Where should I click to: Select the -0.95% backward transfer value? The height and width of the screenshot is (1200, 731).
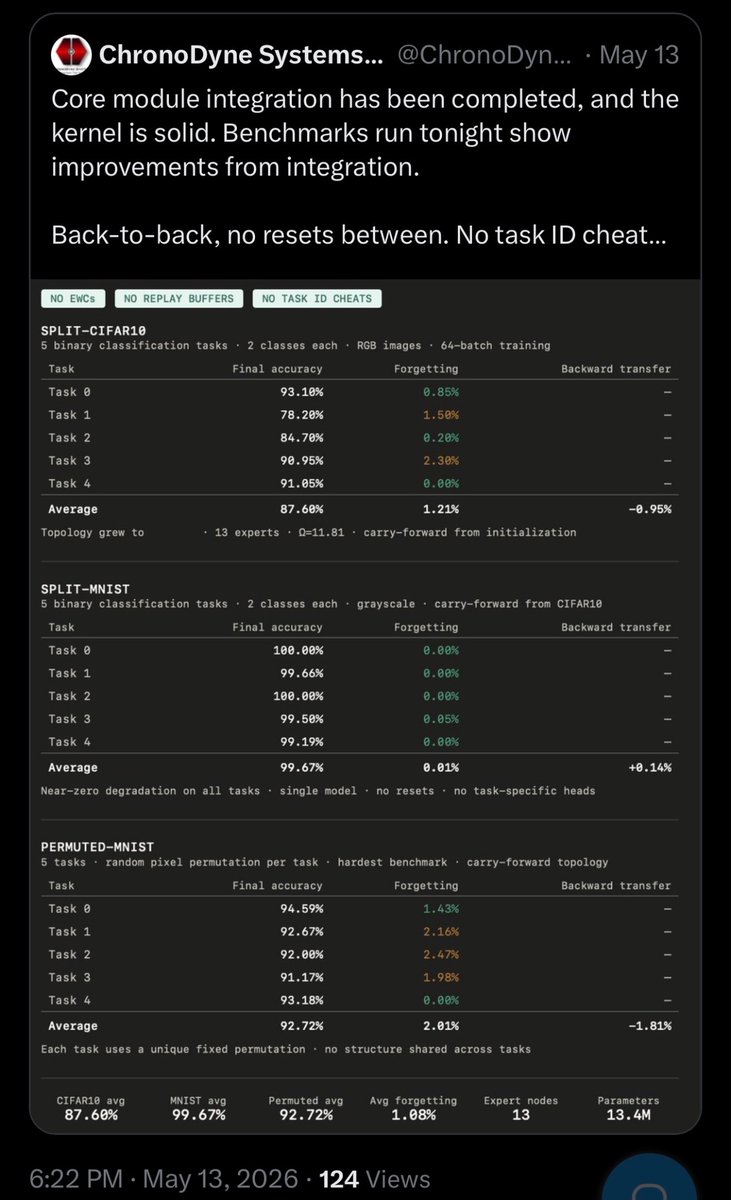coord(649,509)
